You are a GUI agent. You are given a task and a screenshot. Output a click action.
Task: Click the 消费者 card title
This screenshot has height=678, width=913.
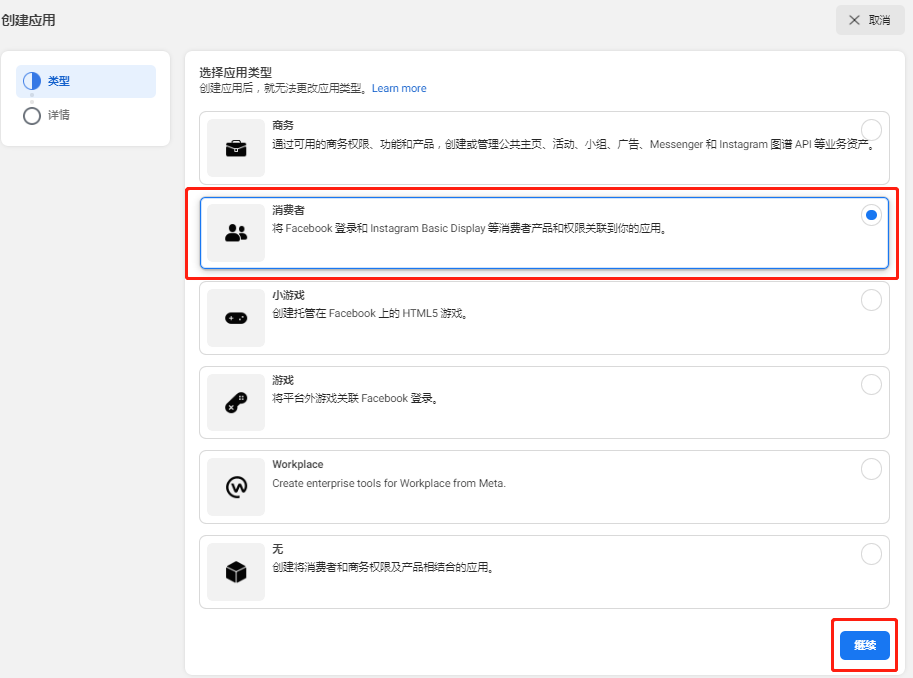coord(288,210)
